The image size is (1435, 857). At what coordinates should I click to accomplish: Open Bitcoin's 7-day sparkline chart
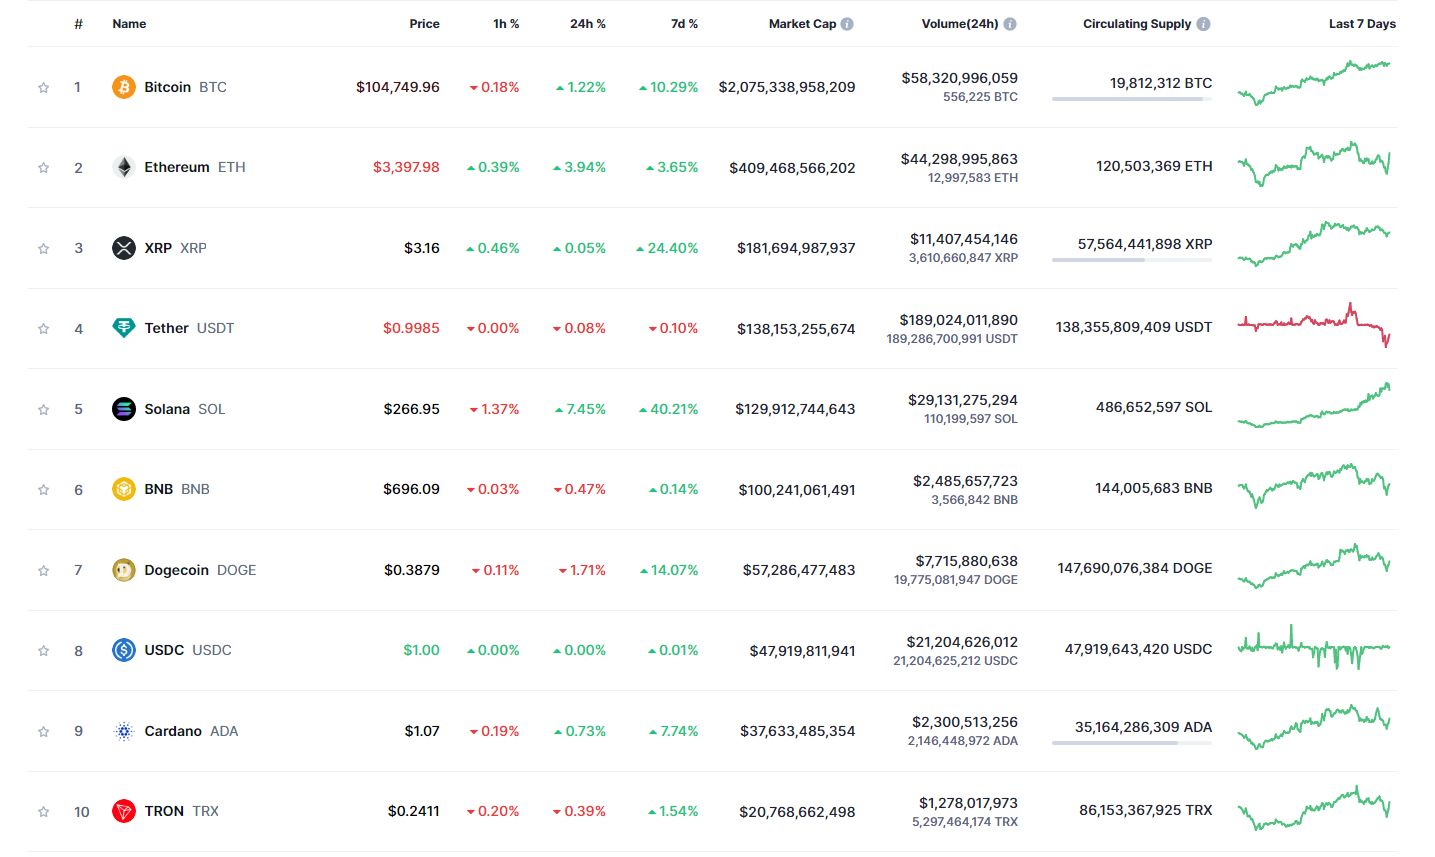1314,83
